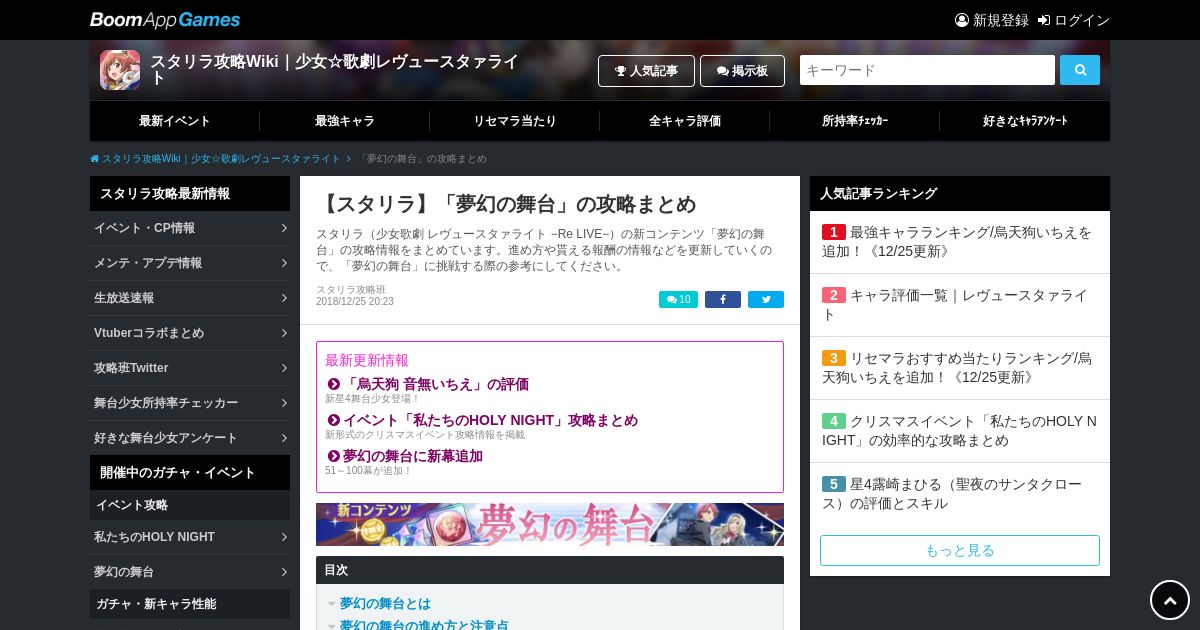Open 私たちのHOLY NIGHT sidebar item
Viewport: 1200px width, 630px height.
tap(190, 537)
